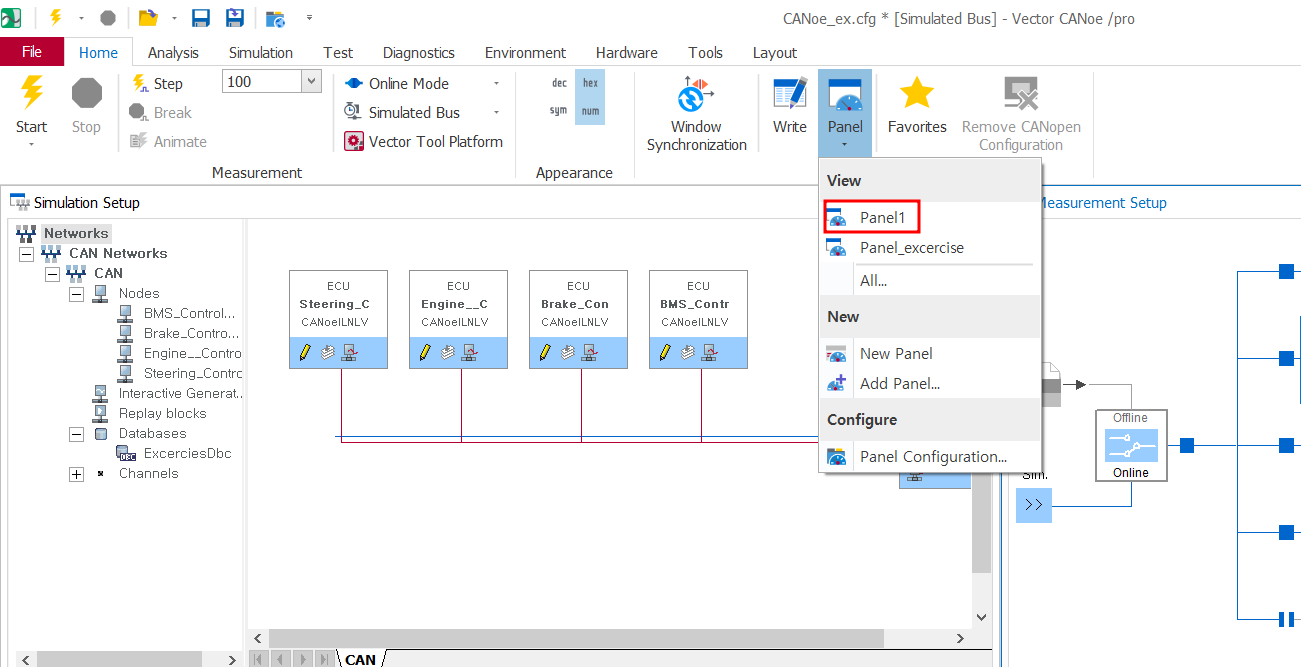Select Panel_excercise from the View menu

coord(930,248)
